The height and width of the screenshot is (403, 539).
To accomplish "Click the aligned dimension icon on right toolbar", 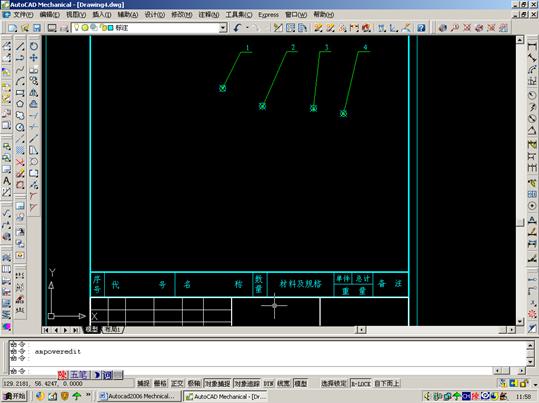I will (532, 57).
